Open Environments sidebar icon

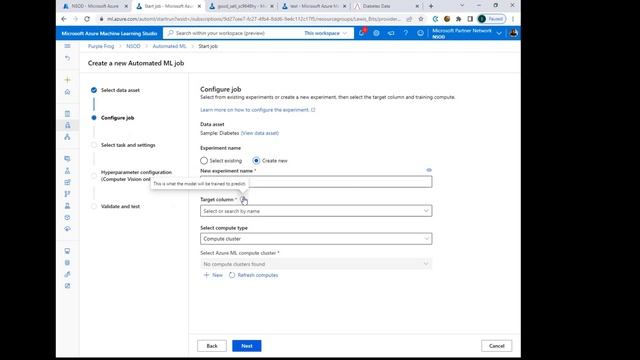(67, 206)
